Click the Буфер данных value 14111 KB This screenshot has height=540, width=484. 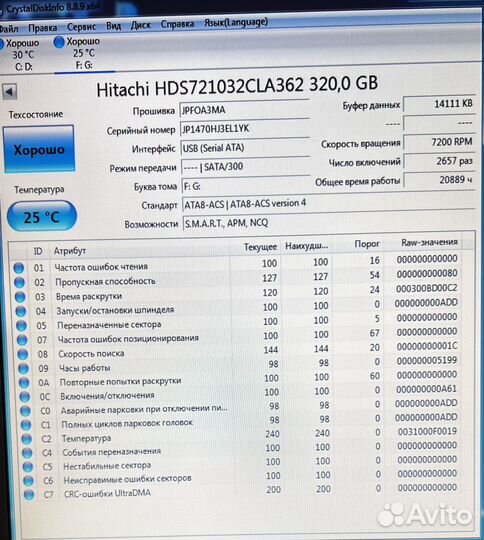(440, 104)
